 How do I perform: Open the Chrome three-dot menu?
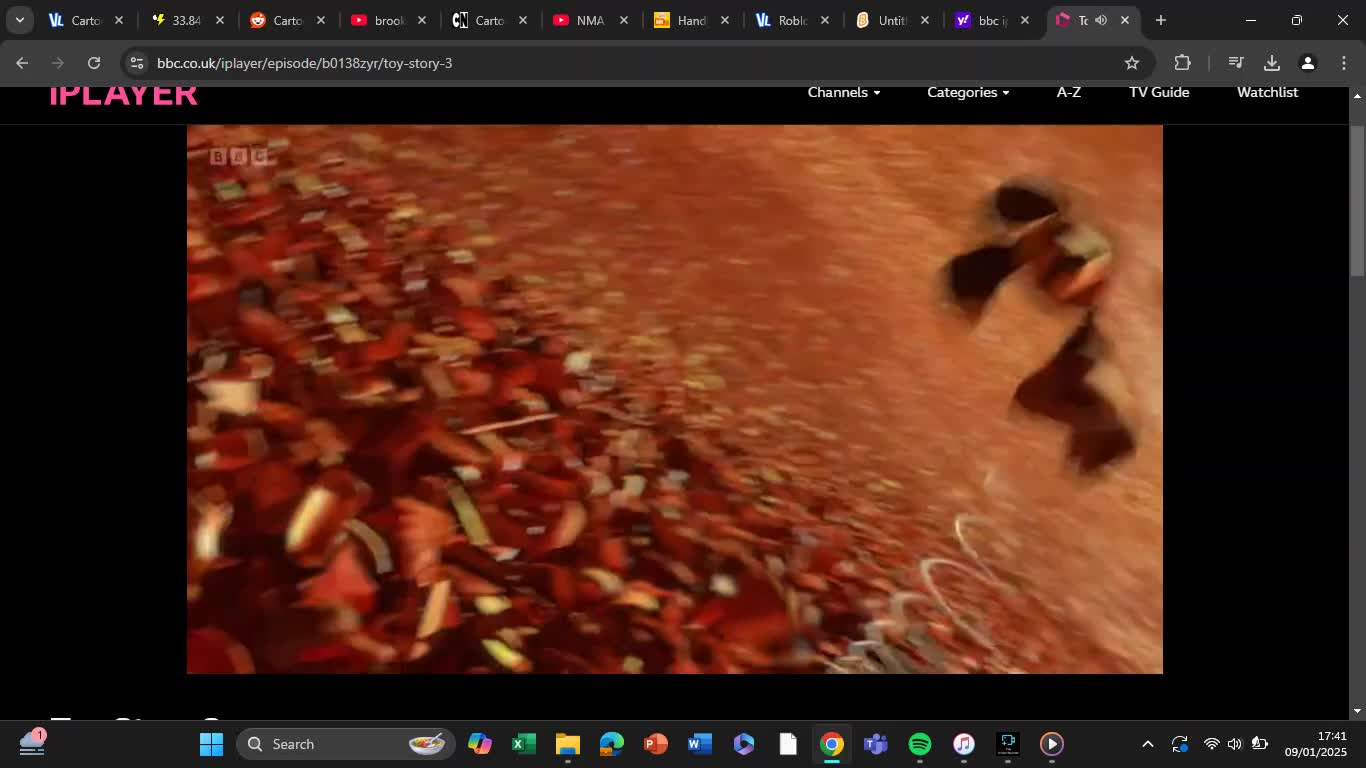point(1343,63)
